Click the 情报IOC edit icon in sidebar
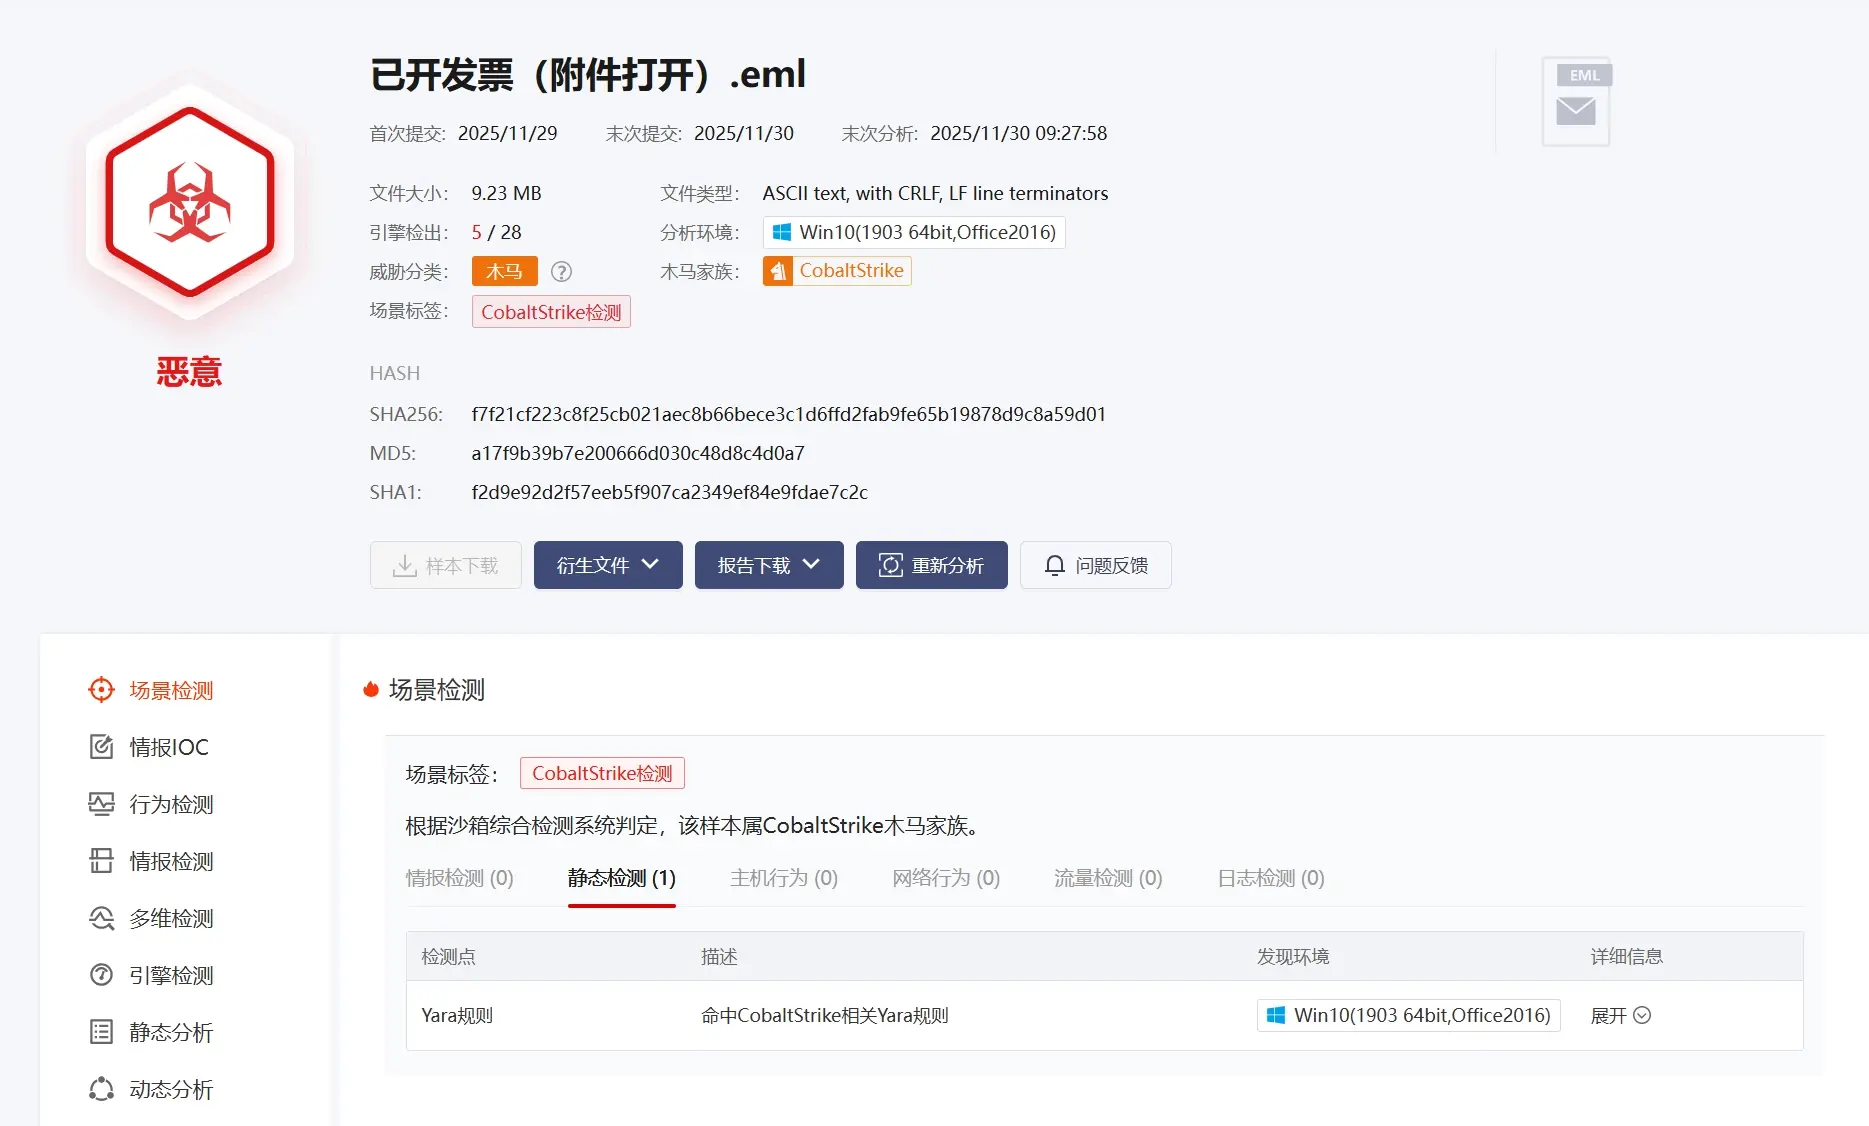The height and width of the screenshot is (1126, 1869). [x=101, y=747]
